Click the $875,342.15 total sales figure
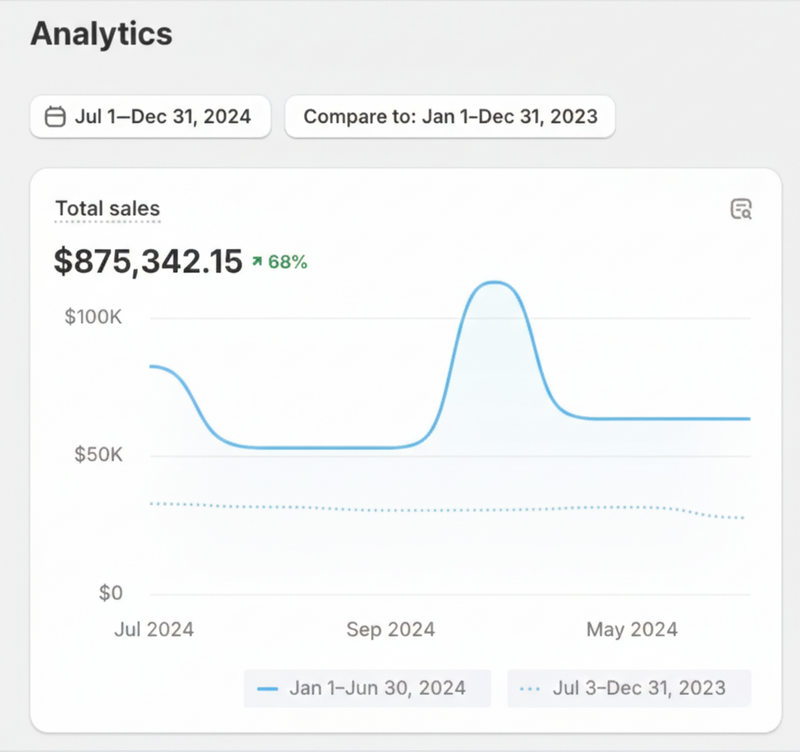This screenshot has height=752, width=800. [148, 262]
